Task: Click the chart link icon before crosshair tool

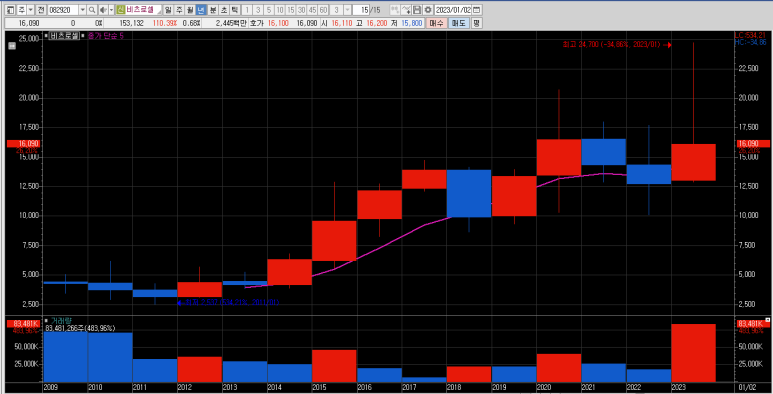Action: [395, 10]
